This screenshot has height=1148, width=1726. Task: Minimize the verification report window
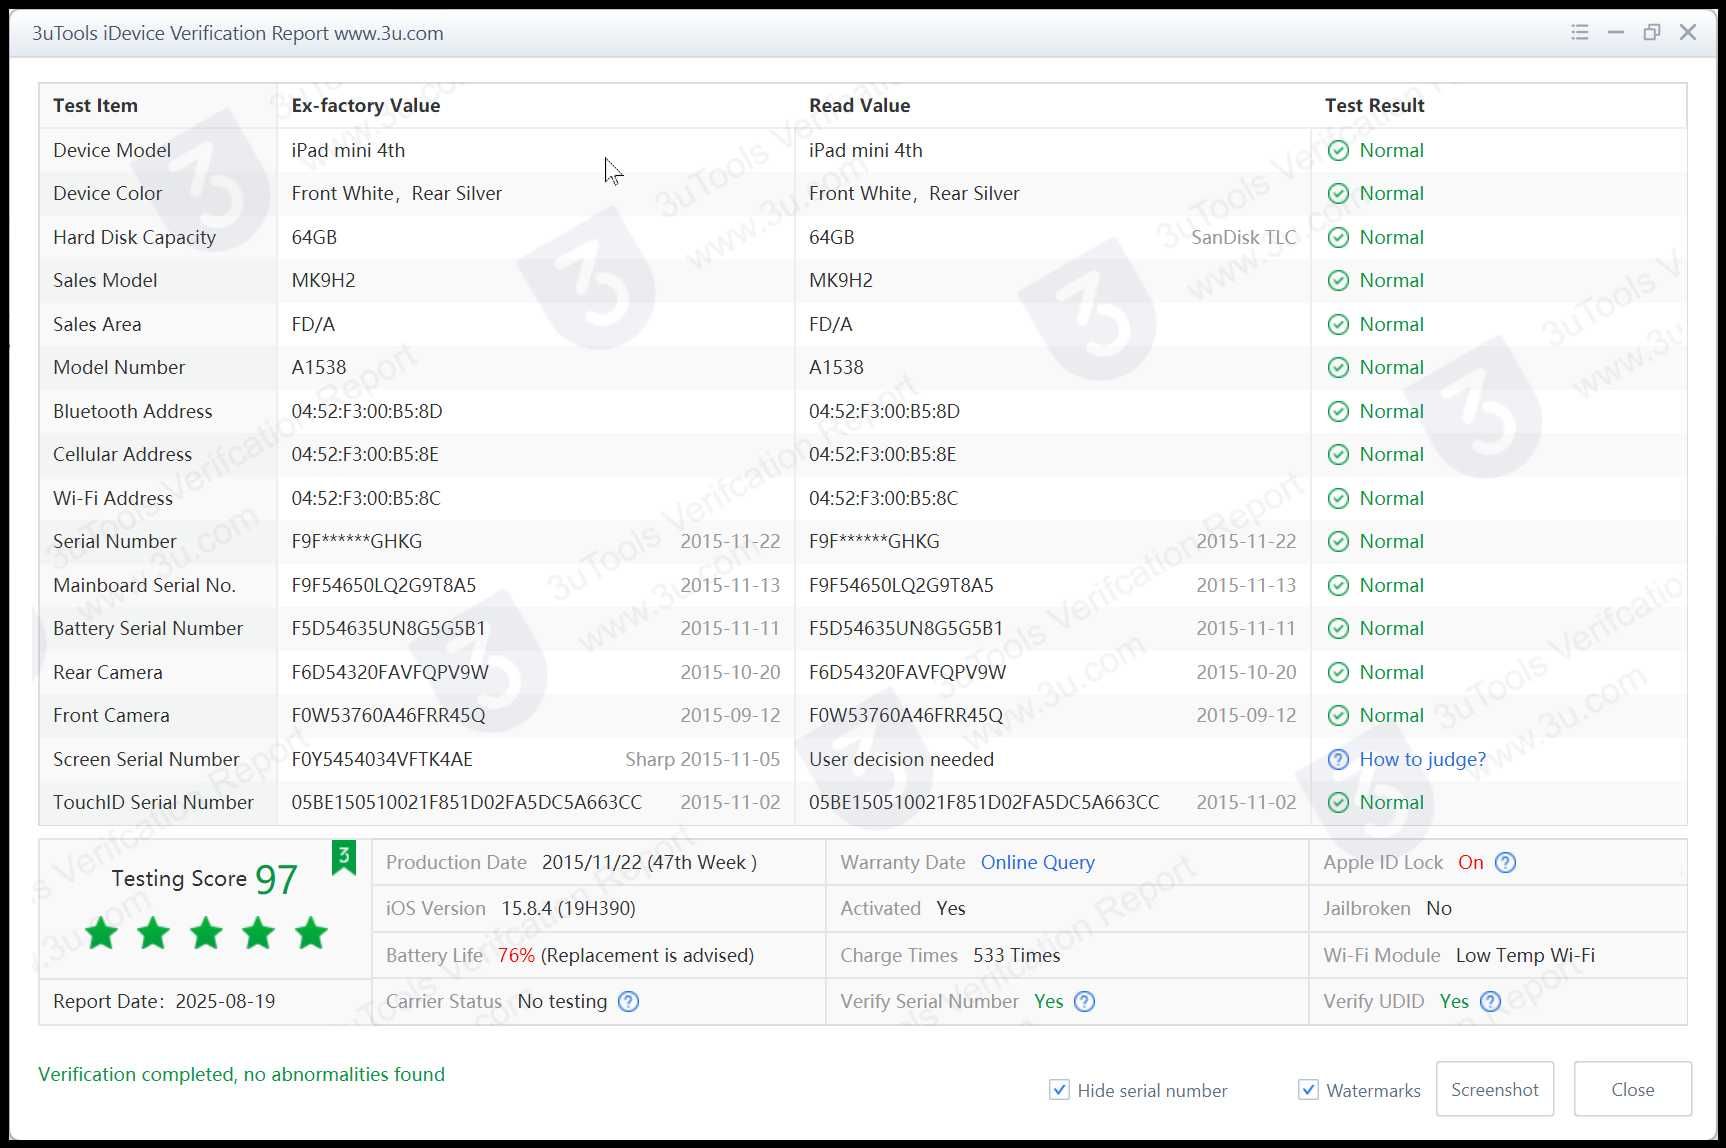point(1615,32)
